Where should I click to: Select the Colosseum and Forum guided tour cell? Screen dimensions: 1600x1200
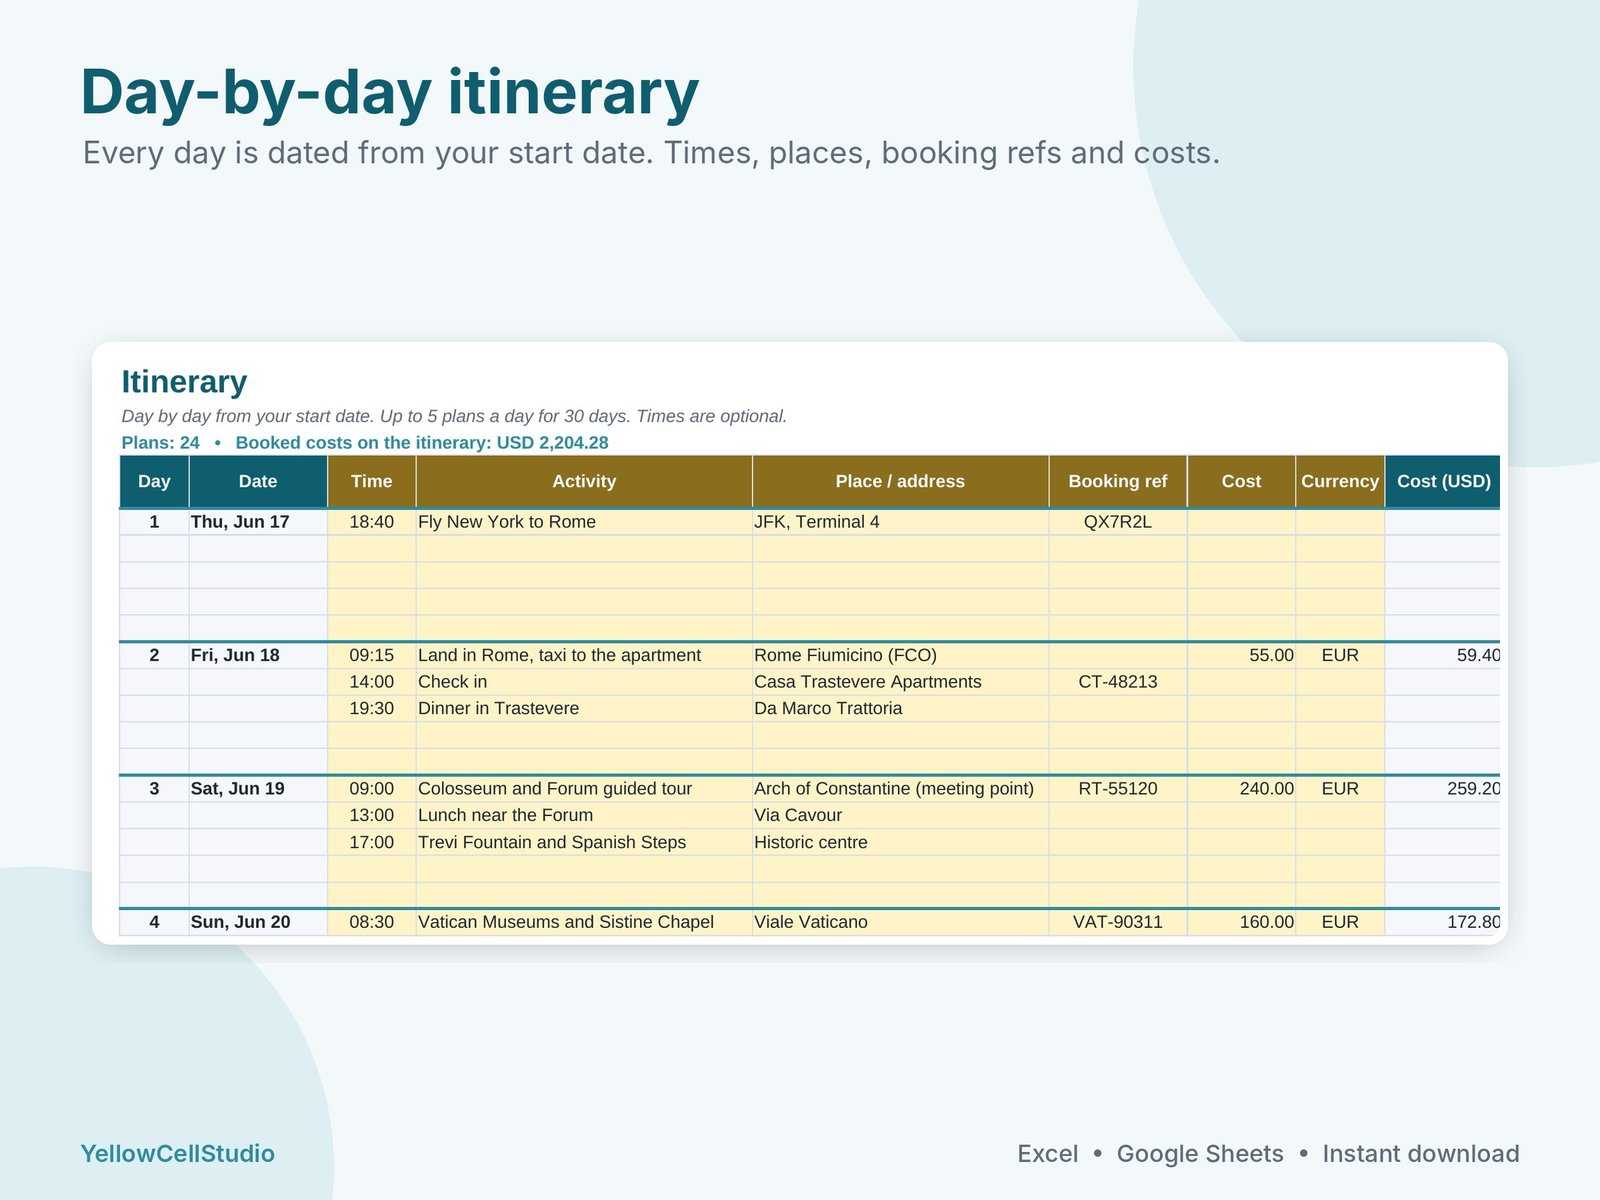pyautogui.click(x=584, y=789)
